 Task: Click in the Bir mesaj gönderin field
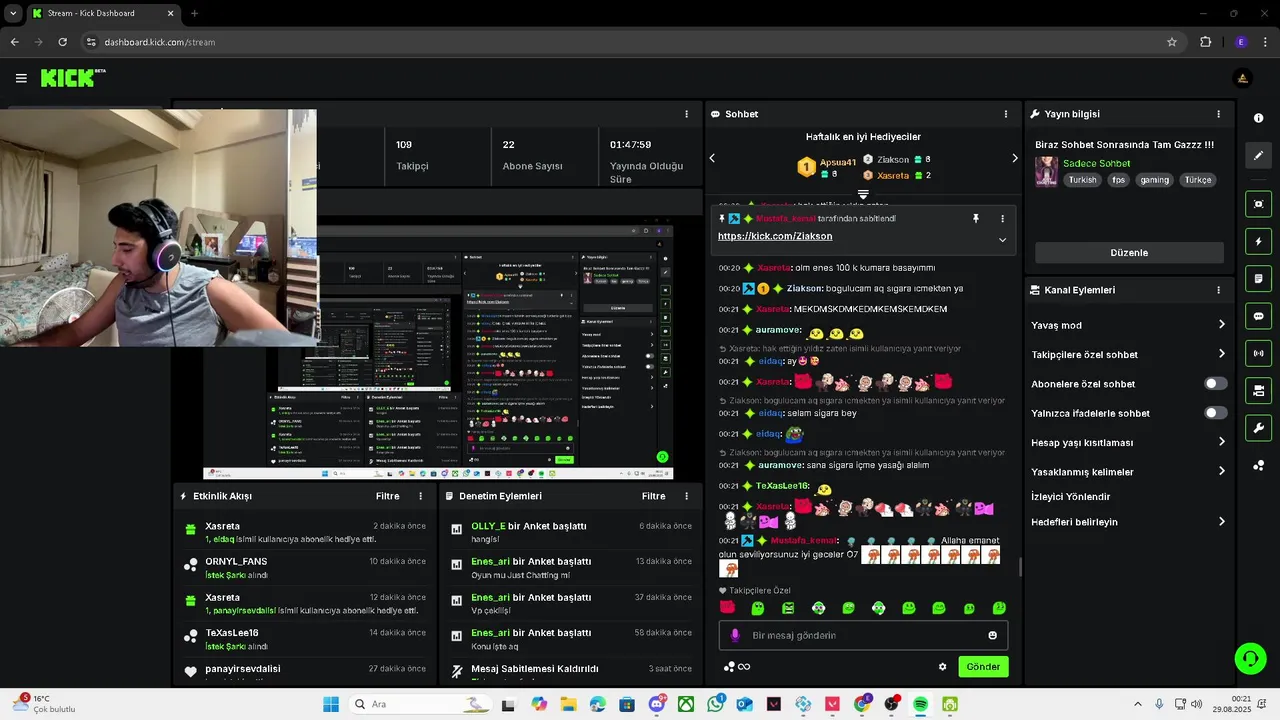(x=863, y=635)
